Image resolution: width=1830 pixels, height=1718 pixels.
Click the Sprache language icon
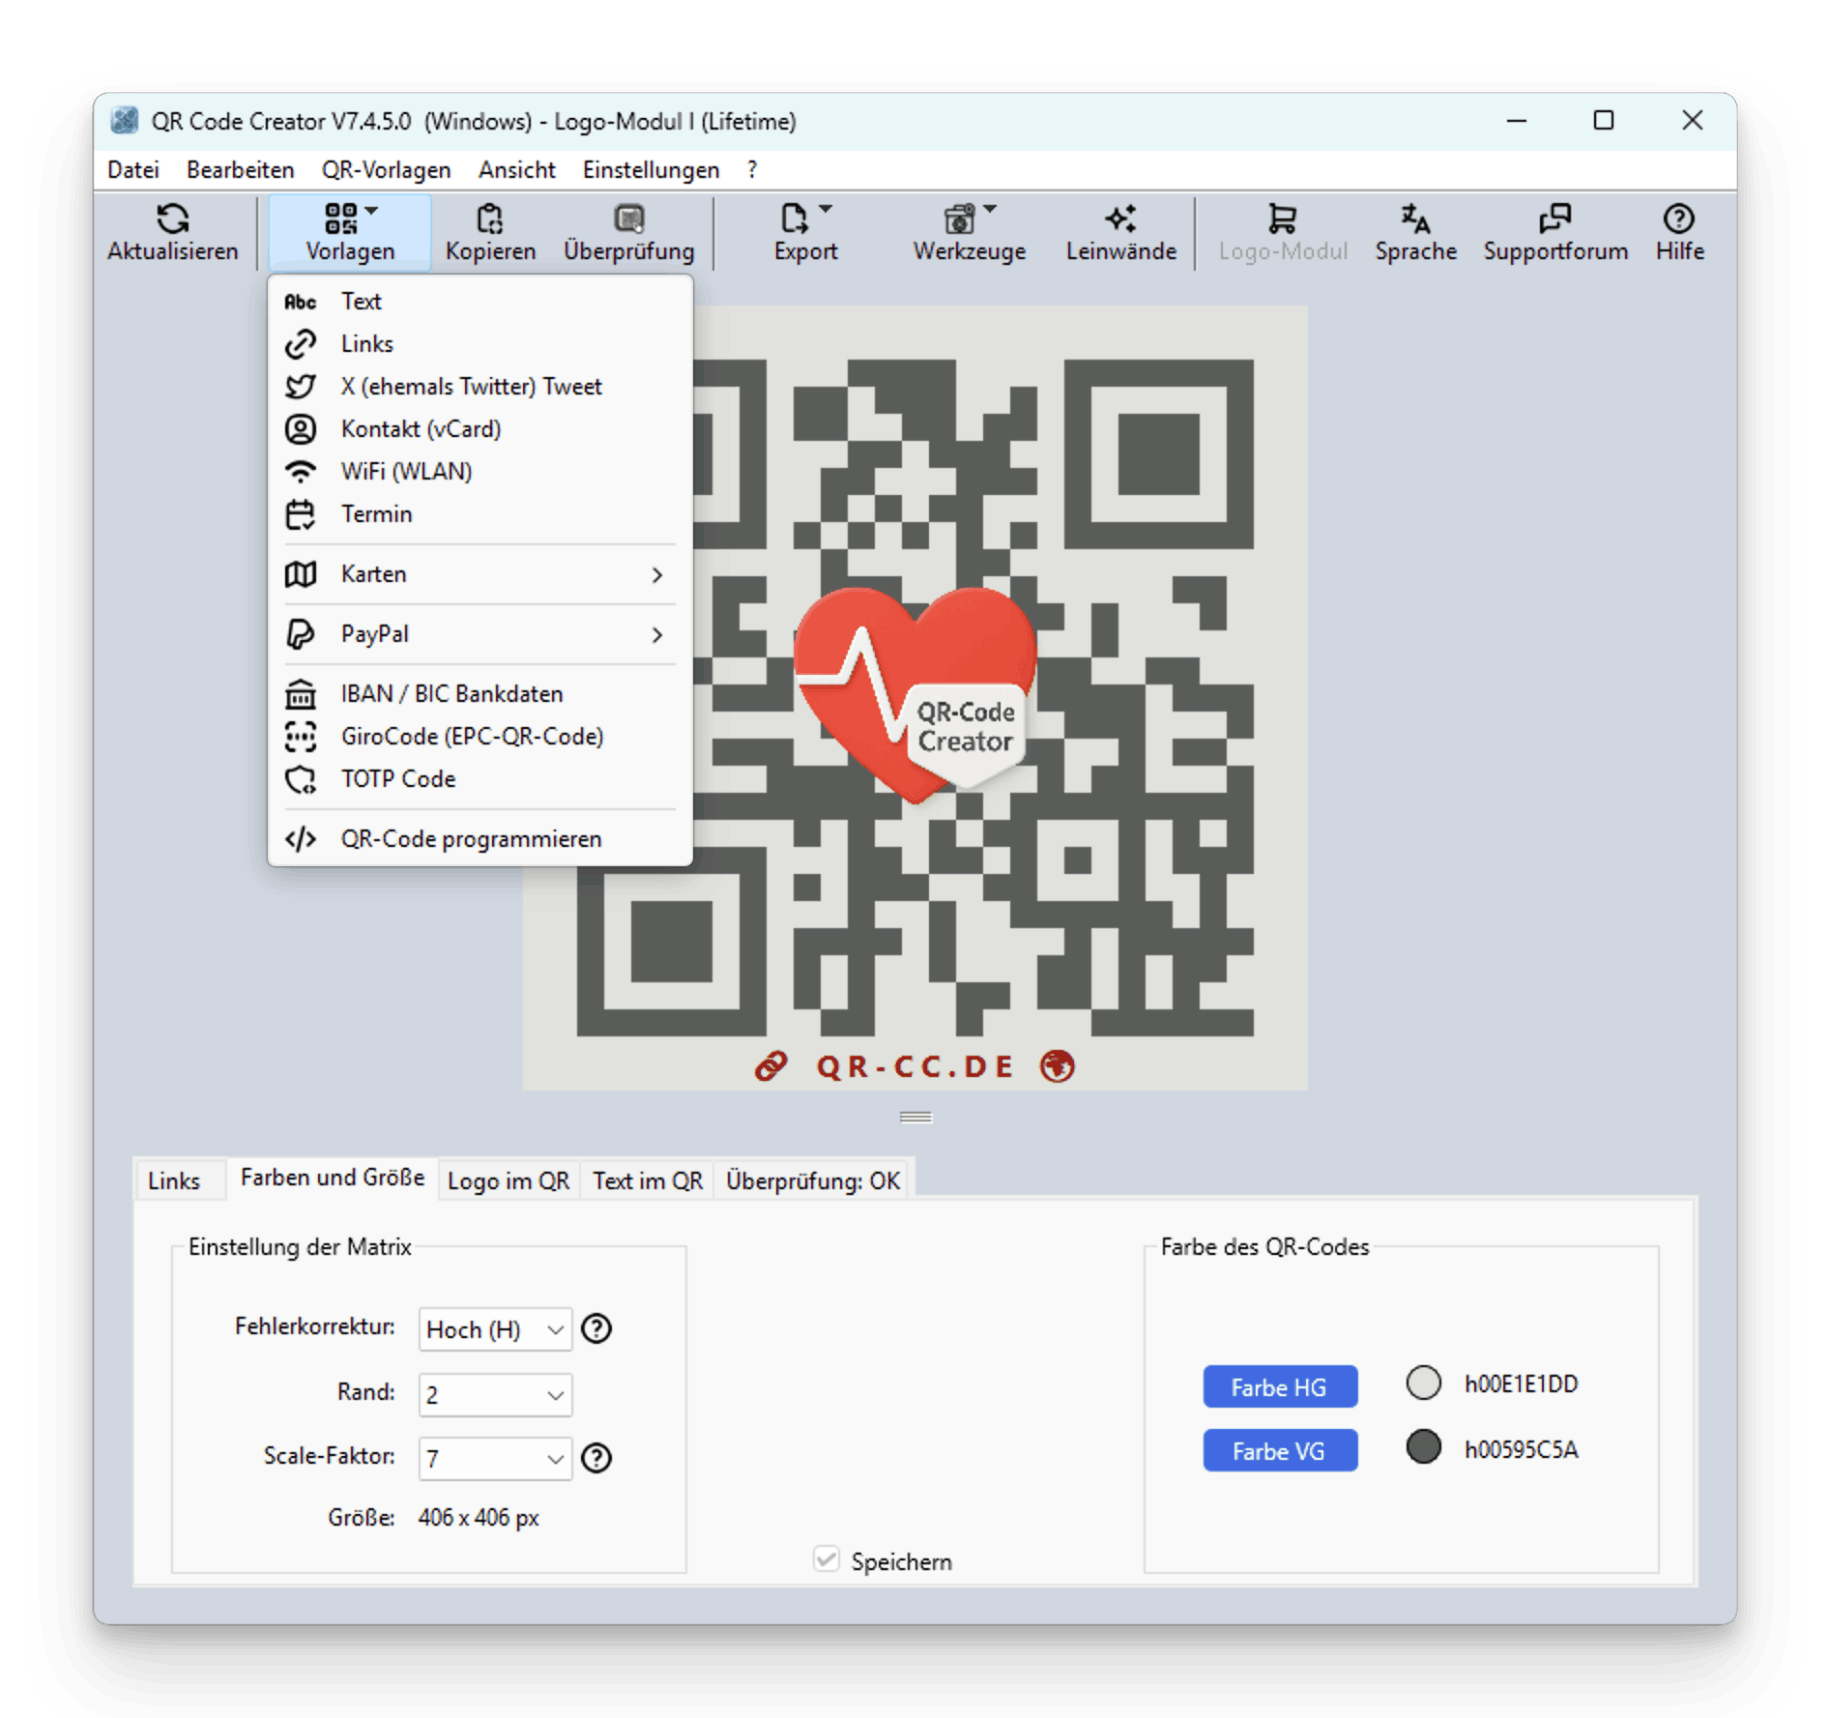tap(1414, 219)
